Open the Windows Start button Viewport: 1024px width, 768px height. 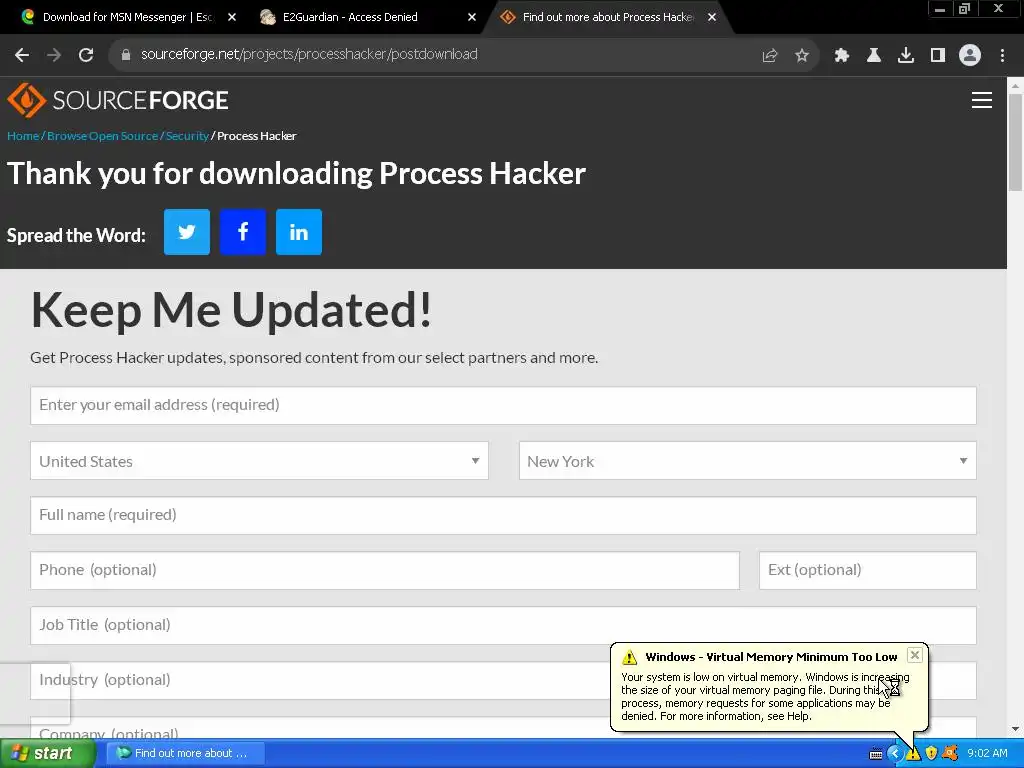click(47, 753)
